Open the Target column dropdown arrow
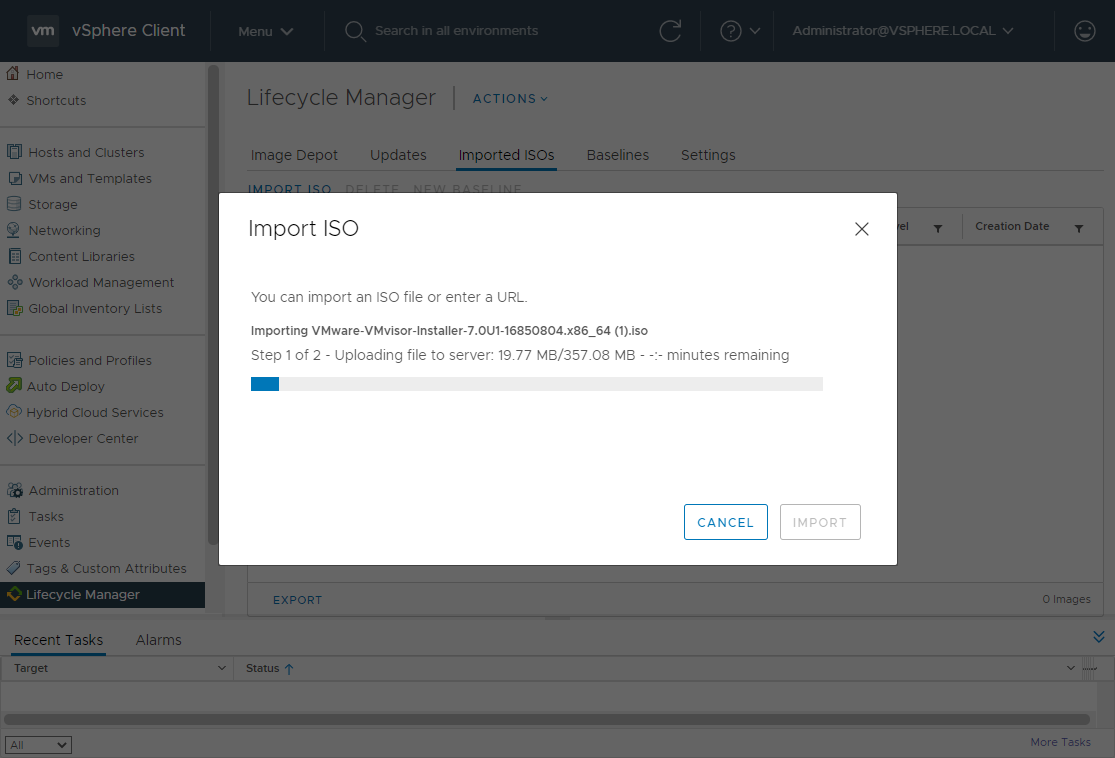Image resolution: width=1115 pixels, height=758 pixels. tap(222, 668)
